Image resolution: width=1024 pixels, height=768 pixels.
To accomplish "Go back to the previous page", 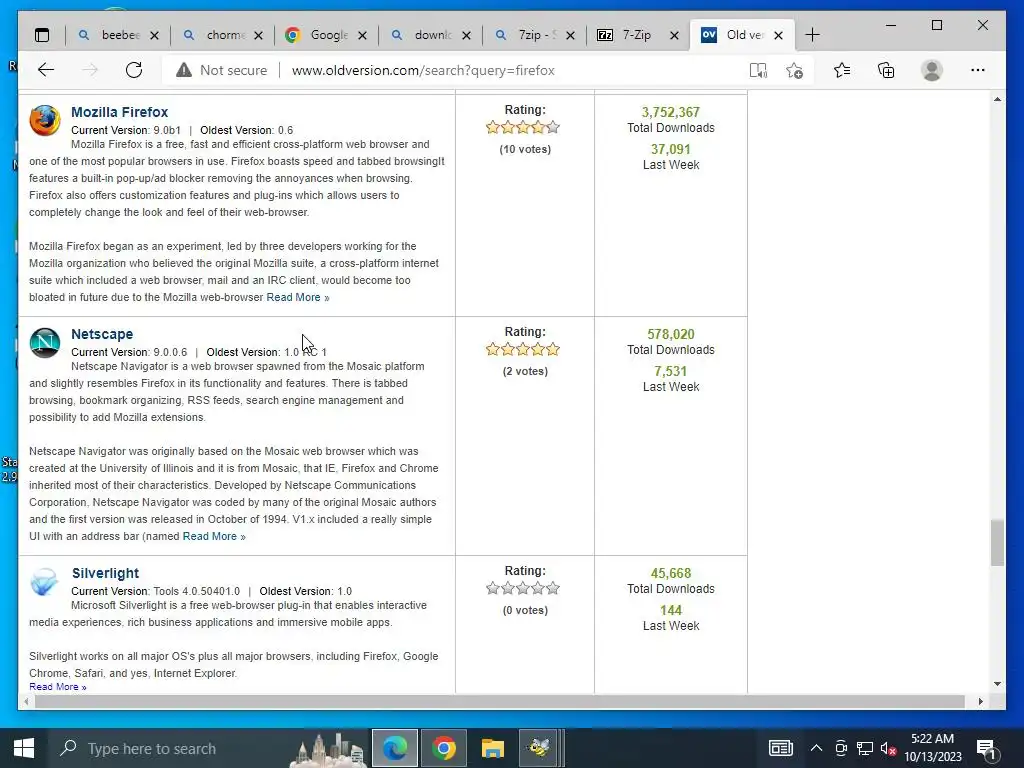I will click(x=46, y=70).
